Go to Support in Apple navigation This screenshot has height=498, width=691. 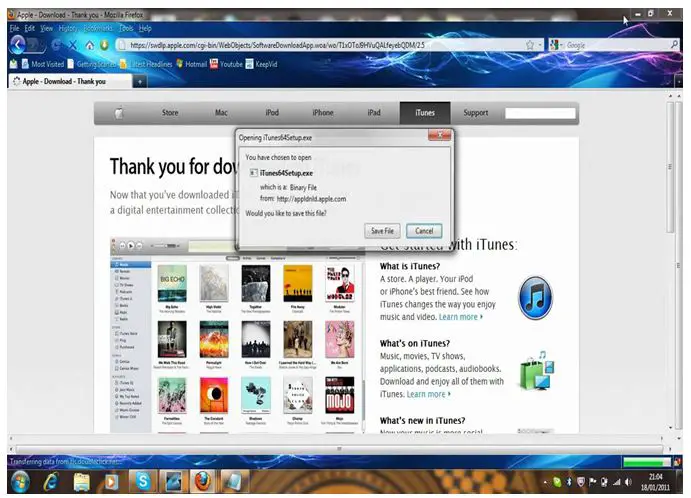click(476, 113)
